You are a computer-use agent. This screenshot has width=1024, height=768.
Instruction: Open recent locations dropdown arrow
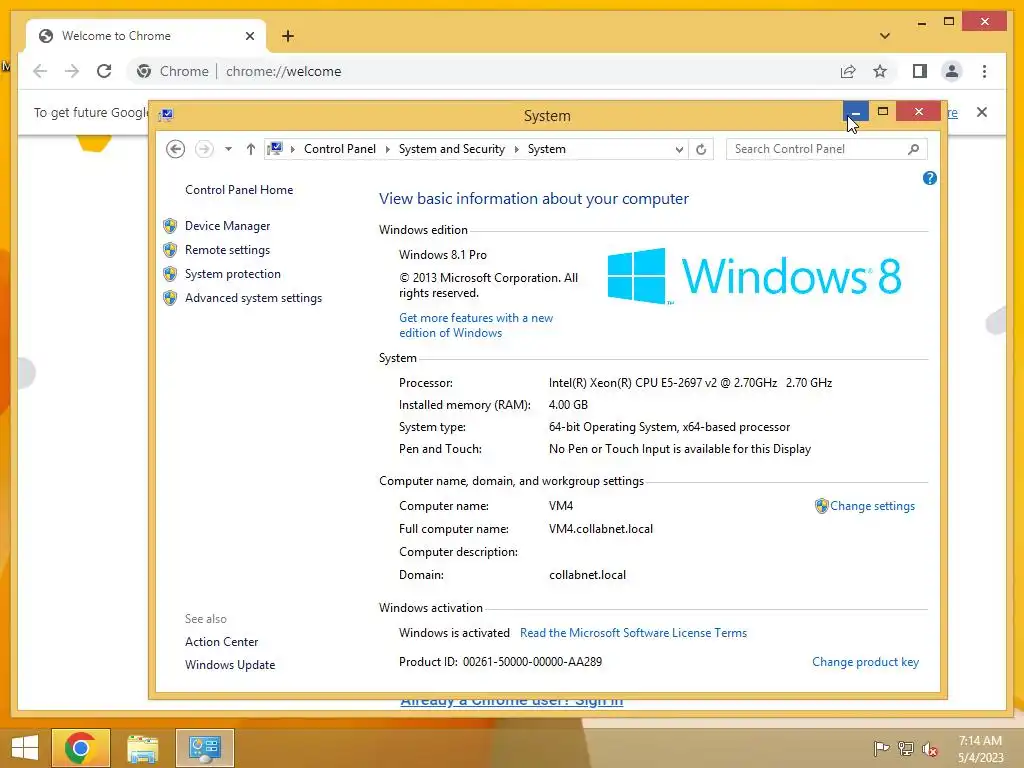(228, 150)
